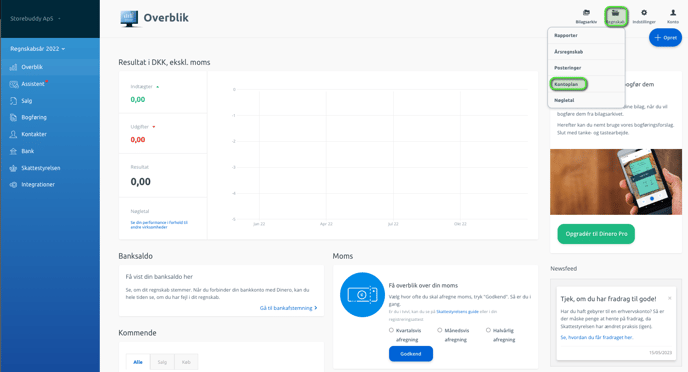The height and width of the screenshot is (372, 688).
Task: Open the Konto user icon
Action: coord(673,16)
